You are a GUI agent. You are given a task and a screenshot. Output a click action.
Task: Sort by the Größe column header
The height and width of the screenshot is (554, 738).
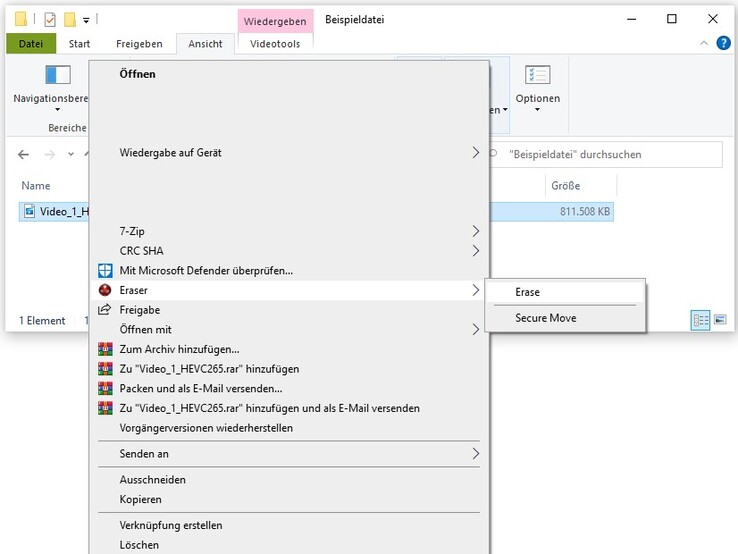566,186
